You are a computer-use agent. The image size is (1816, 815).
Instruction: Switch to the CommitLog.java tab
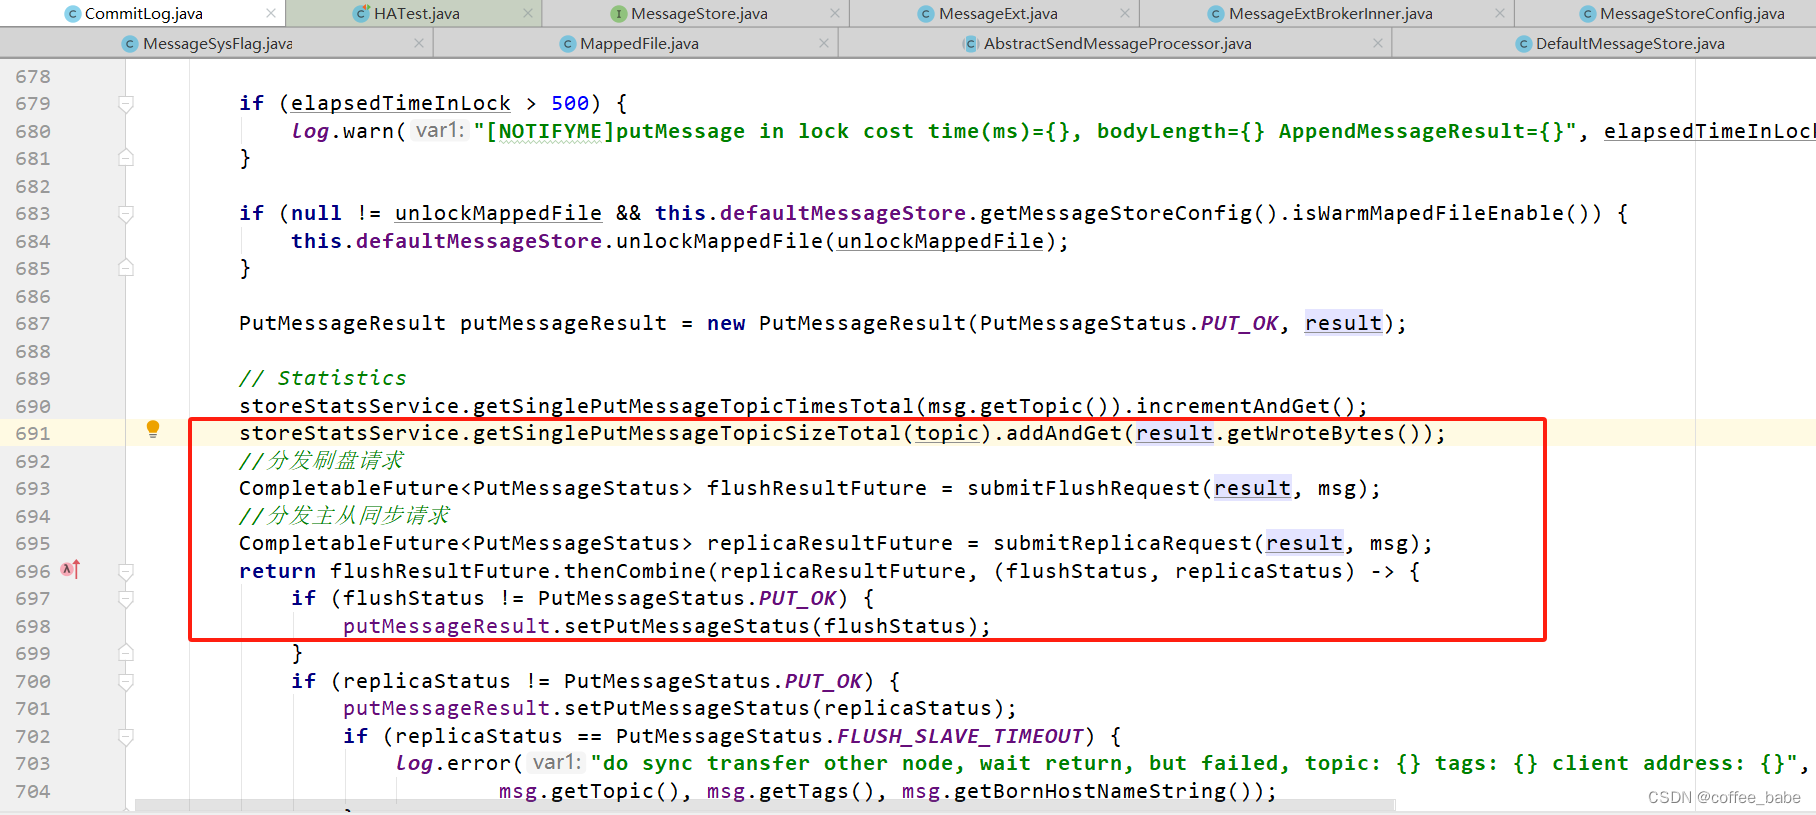(x=142, y=14)
